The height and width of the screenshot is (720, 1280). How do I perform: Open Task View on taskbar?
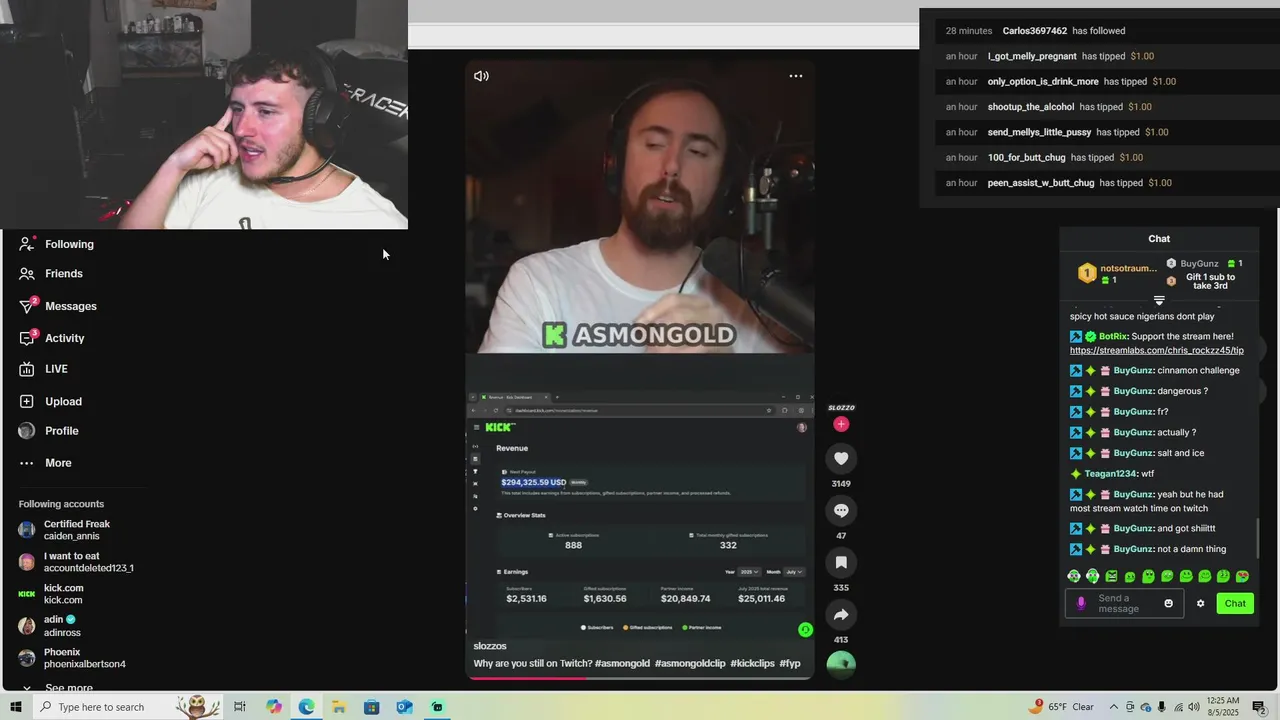point(240,707)
